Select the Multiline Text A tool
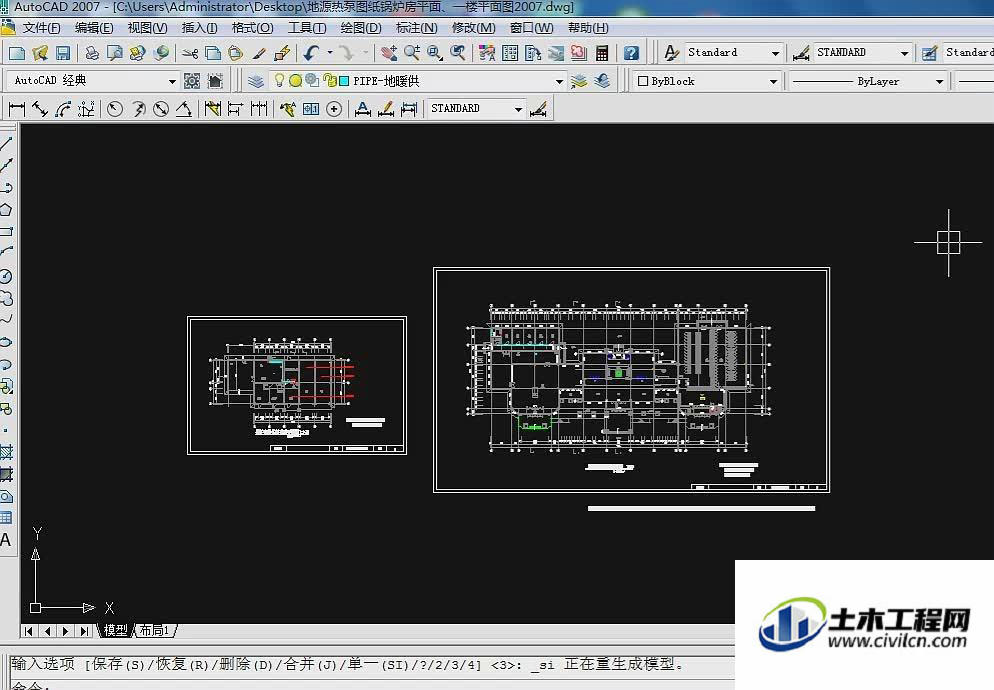Image resolution: width=994 pixels, height=690 pixels. coord(6,540)
